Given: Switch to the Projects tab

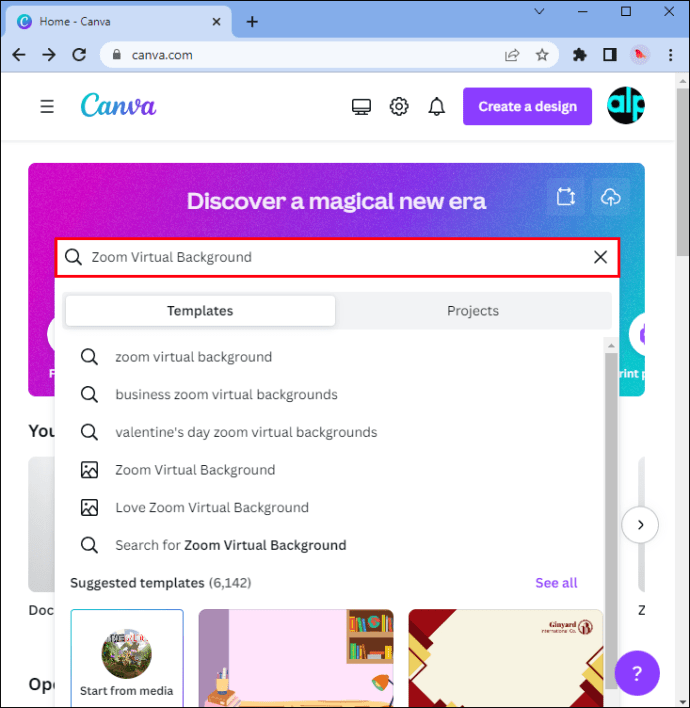Looking at the screenshot, I should (x=473, y=311).
